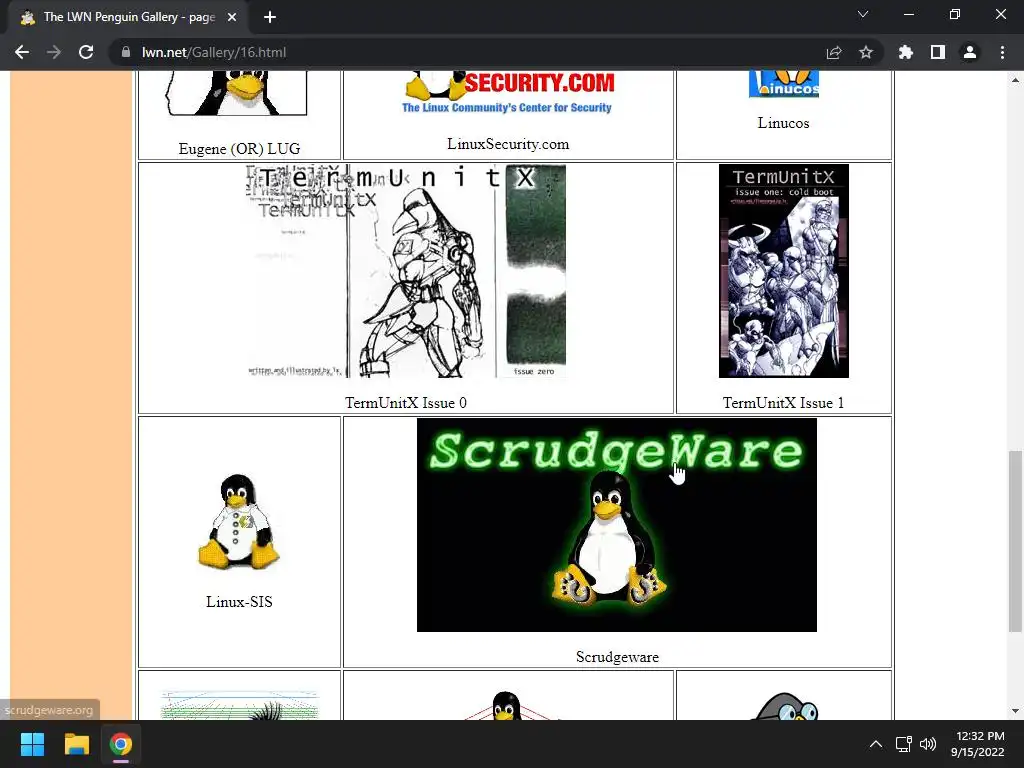Click the Eugene (OR) LUG caption
This screenshot has width=1024, height=768.
[x=239, y=149]
